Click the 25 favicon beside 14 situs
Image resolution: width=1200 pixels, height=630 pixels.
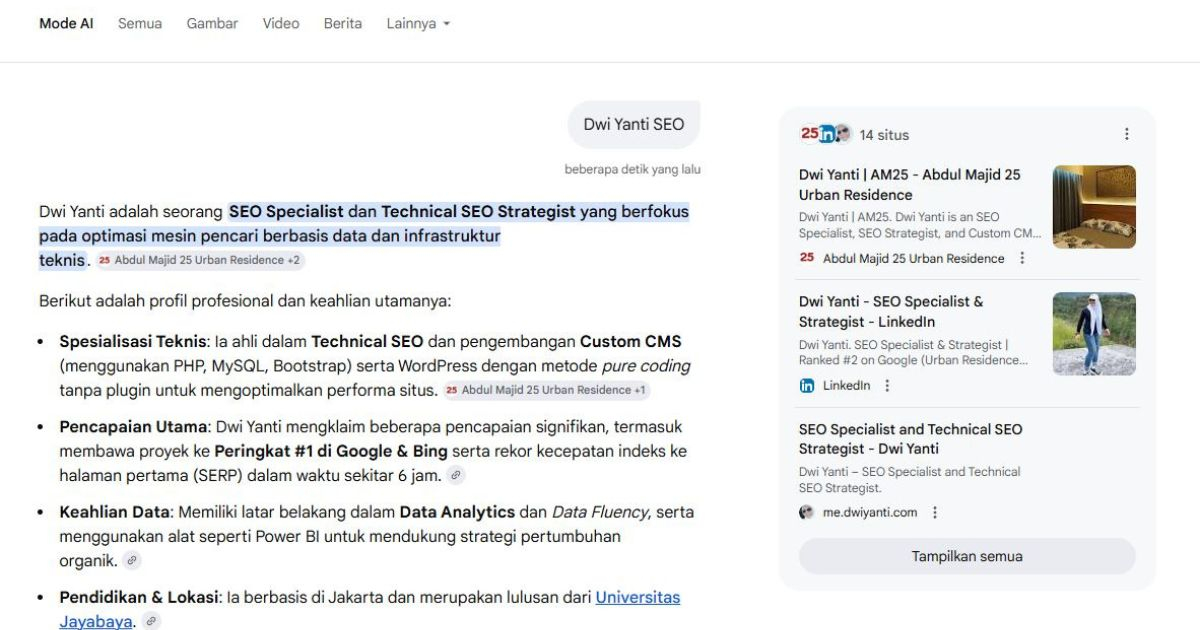click(x=810, y=133)
